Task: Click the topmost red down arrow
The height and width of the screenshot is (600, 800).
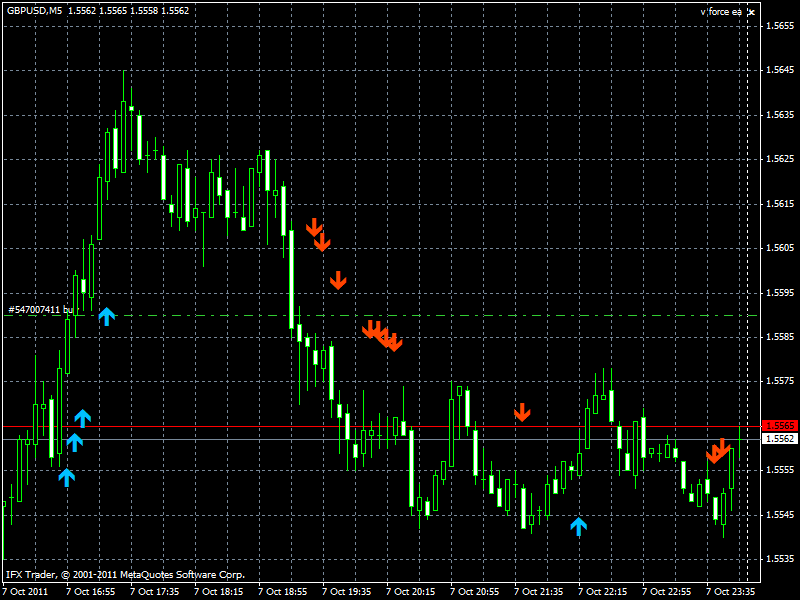Action: 314,227
